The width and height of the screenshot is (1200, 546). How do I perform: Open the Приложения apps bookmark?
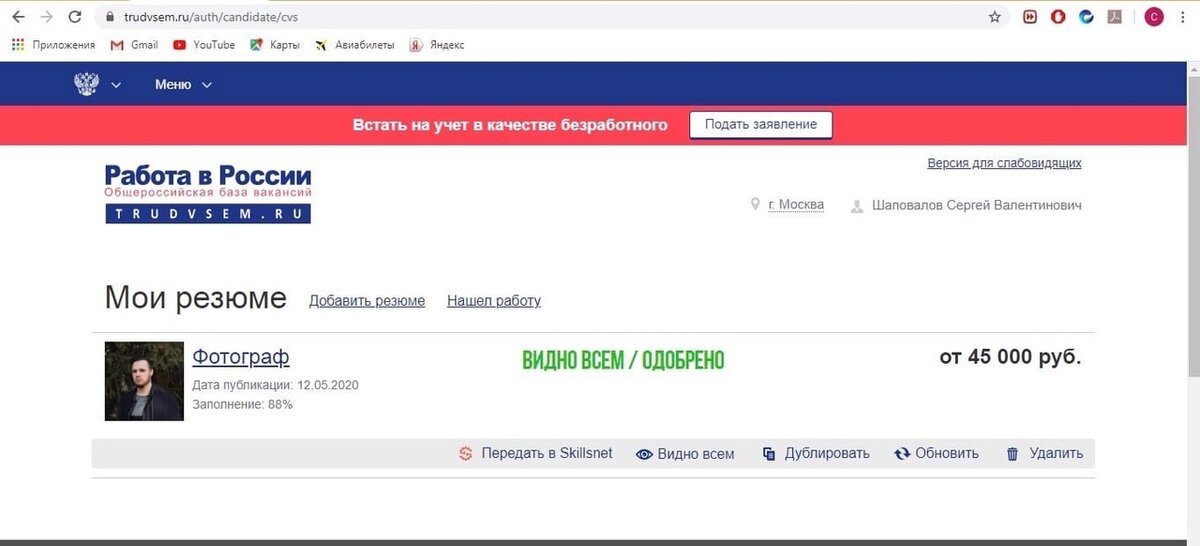(x=53, y=45)
